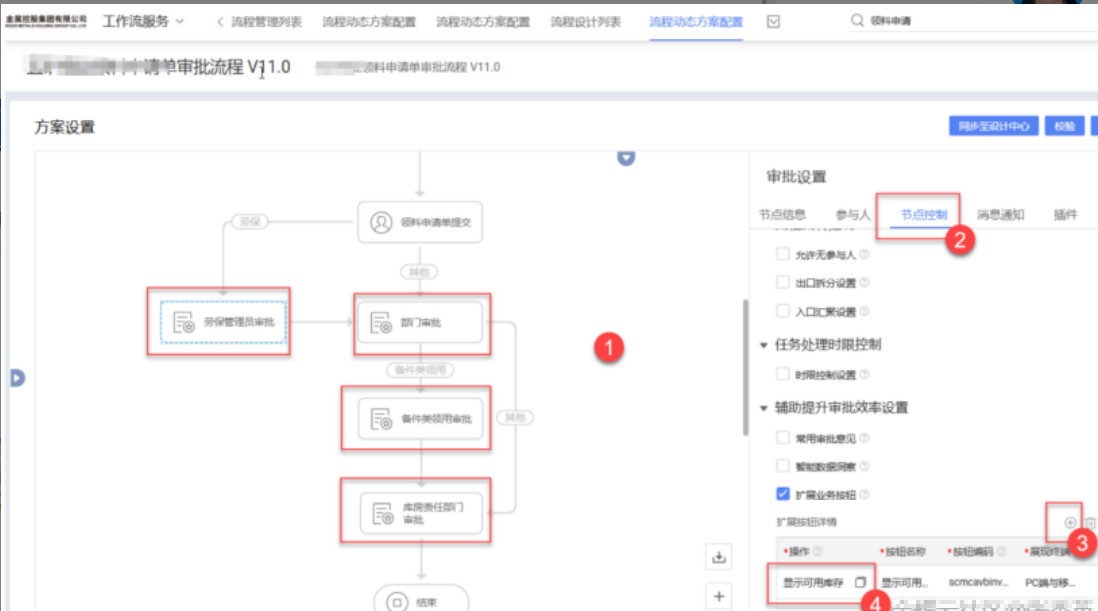This screenshot has width=1098, height=611.
Task: Click the copy icon in 显示可用库存 cell
Action: tap(860, 583)
